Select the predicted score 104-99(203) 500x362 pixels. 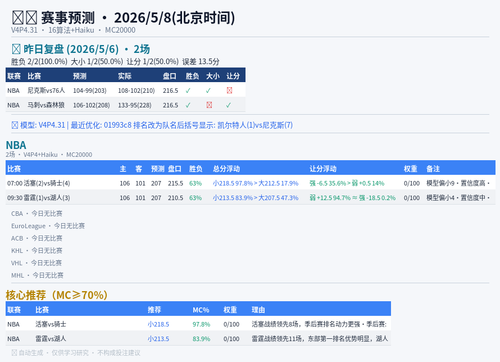point(90,91)
